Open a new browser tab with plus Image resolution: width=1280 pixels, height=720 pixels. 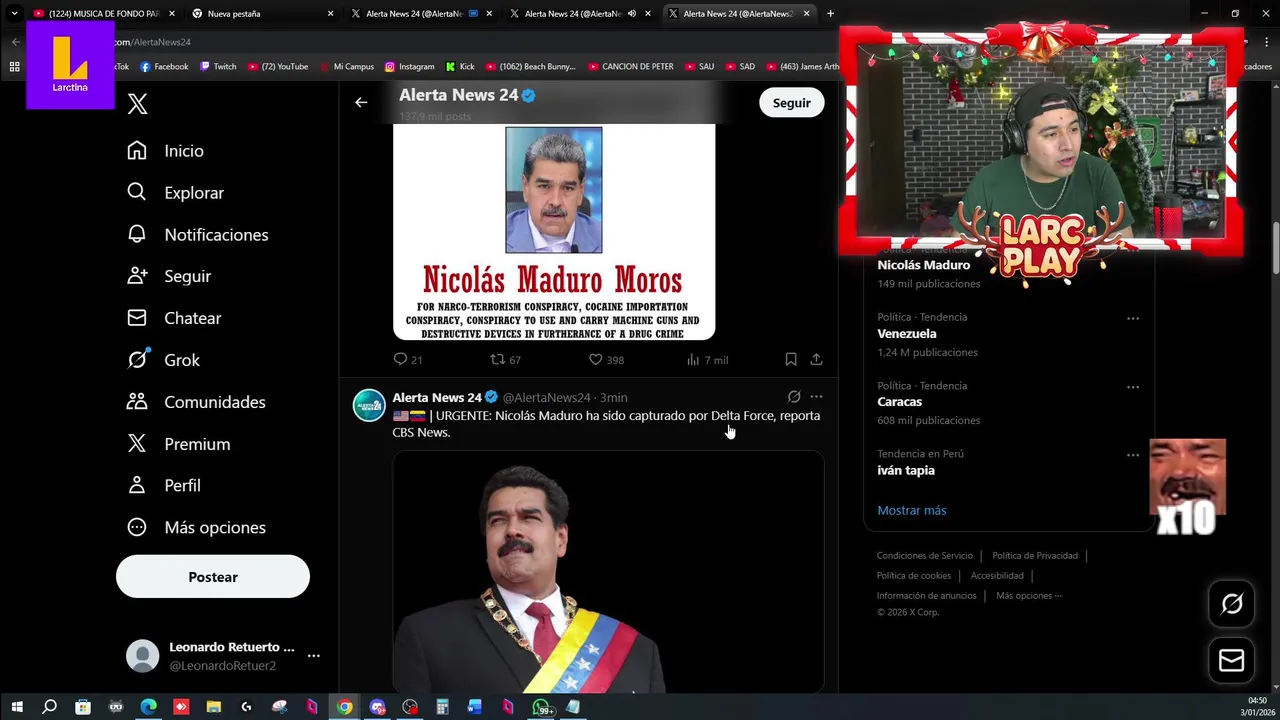pos(830,14)
